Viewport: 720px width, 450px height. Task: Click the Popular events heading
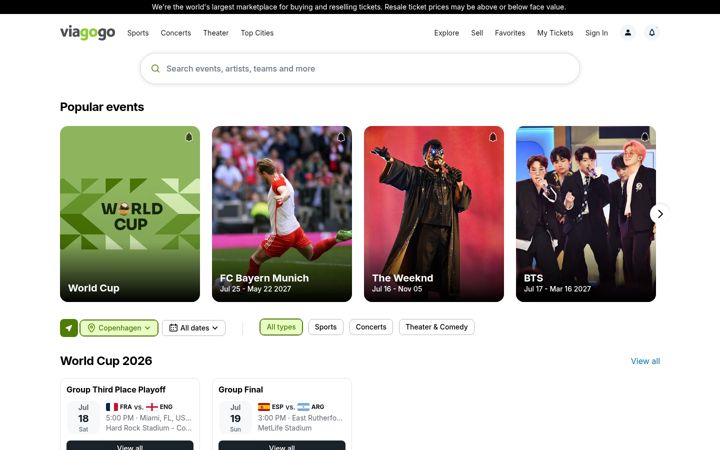pos(102,107)
